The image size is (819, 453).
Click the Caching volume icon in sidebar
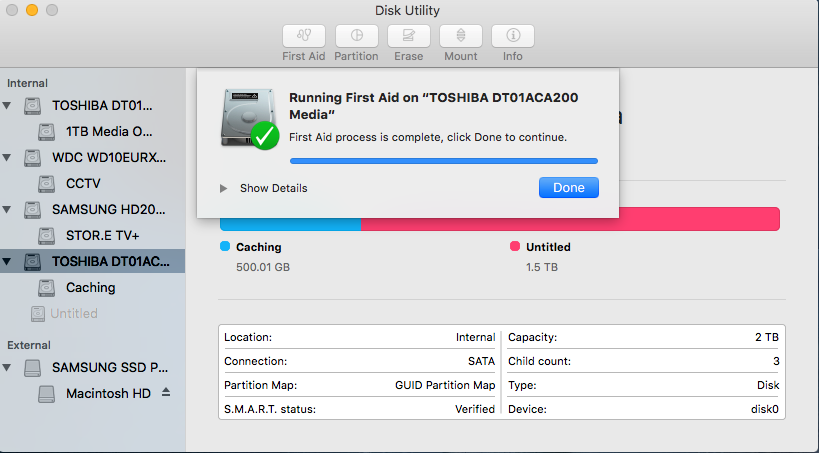(46, 287)
